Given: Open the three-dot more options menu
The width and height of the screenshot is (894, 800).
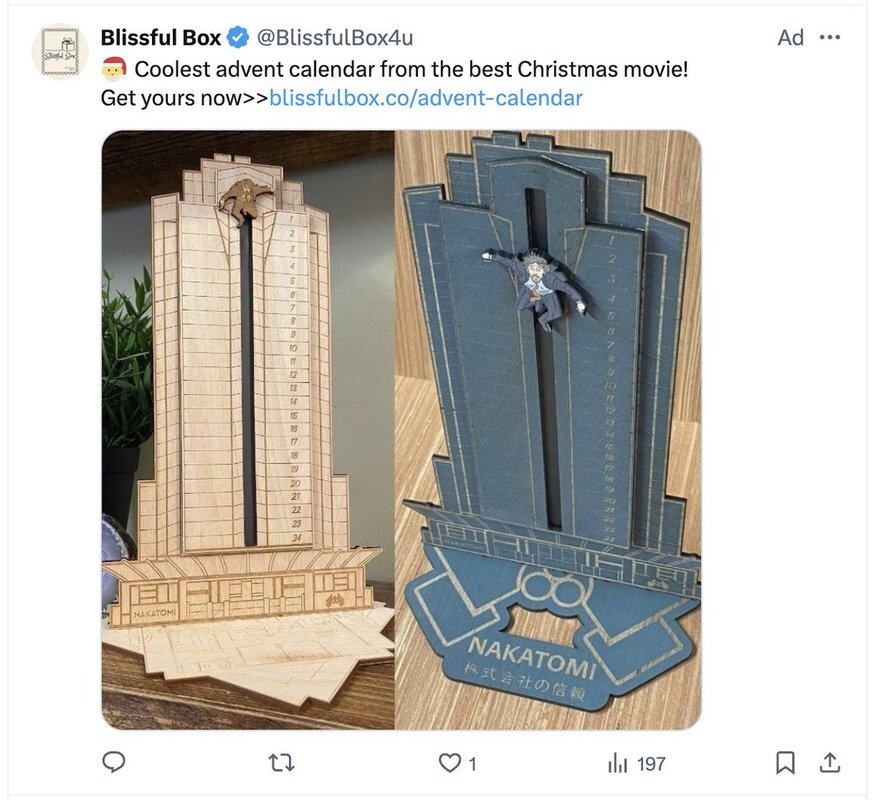Looking at the screenshot, I should coord(830,38).
